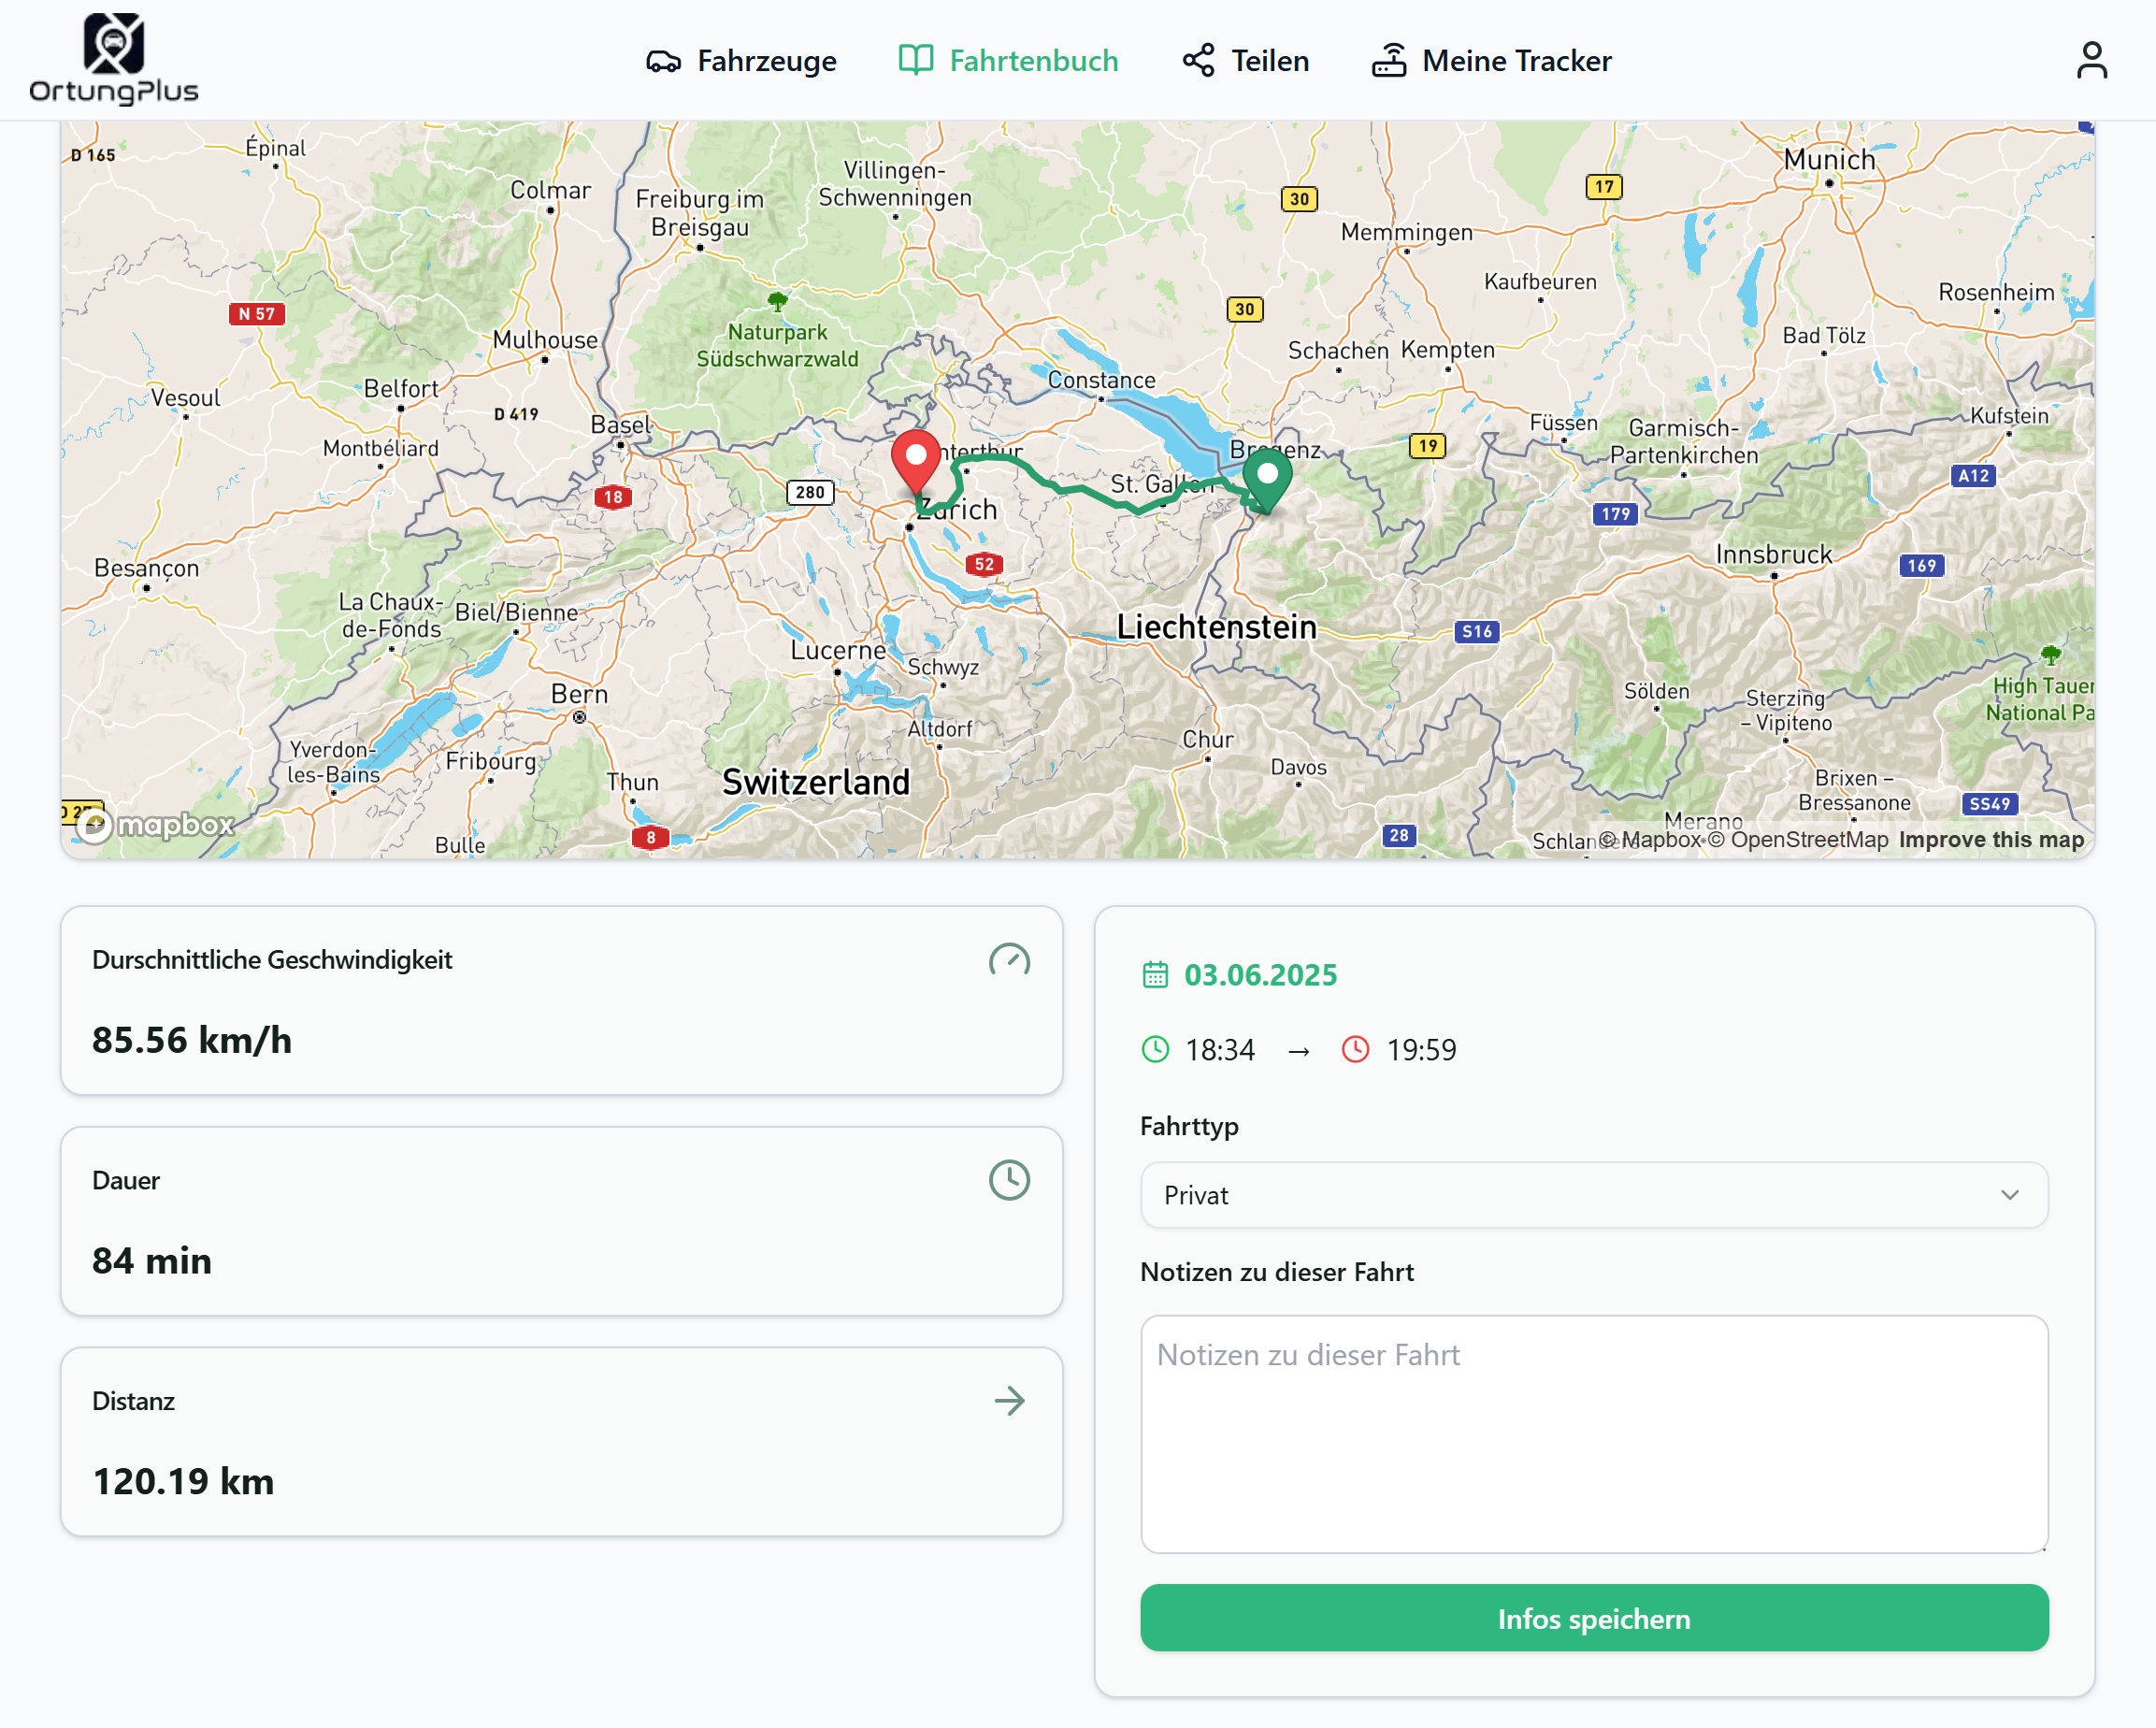Click the green start time clock icon

pos(1155,1050)
